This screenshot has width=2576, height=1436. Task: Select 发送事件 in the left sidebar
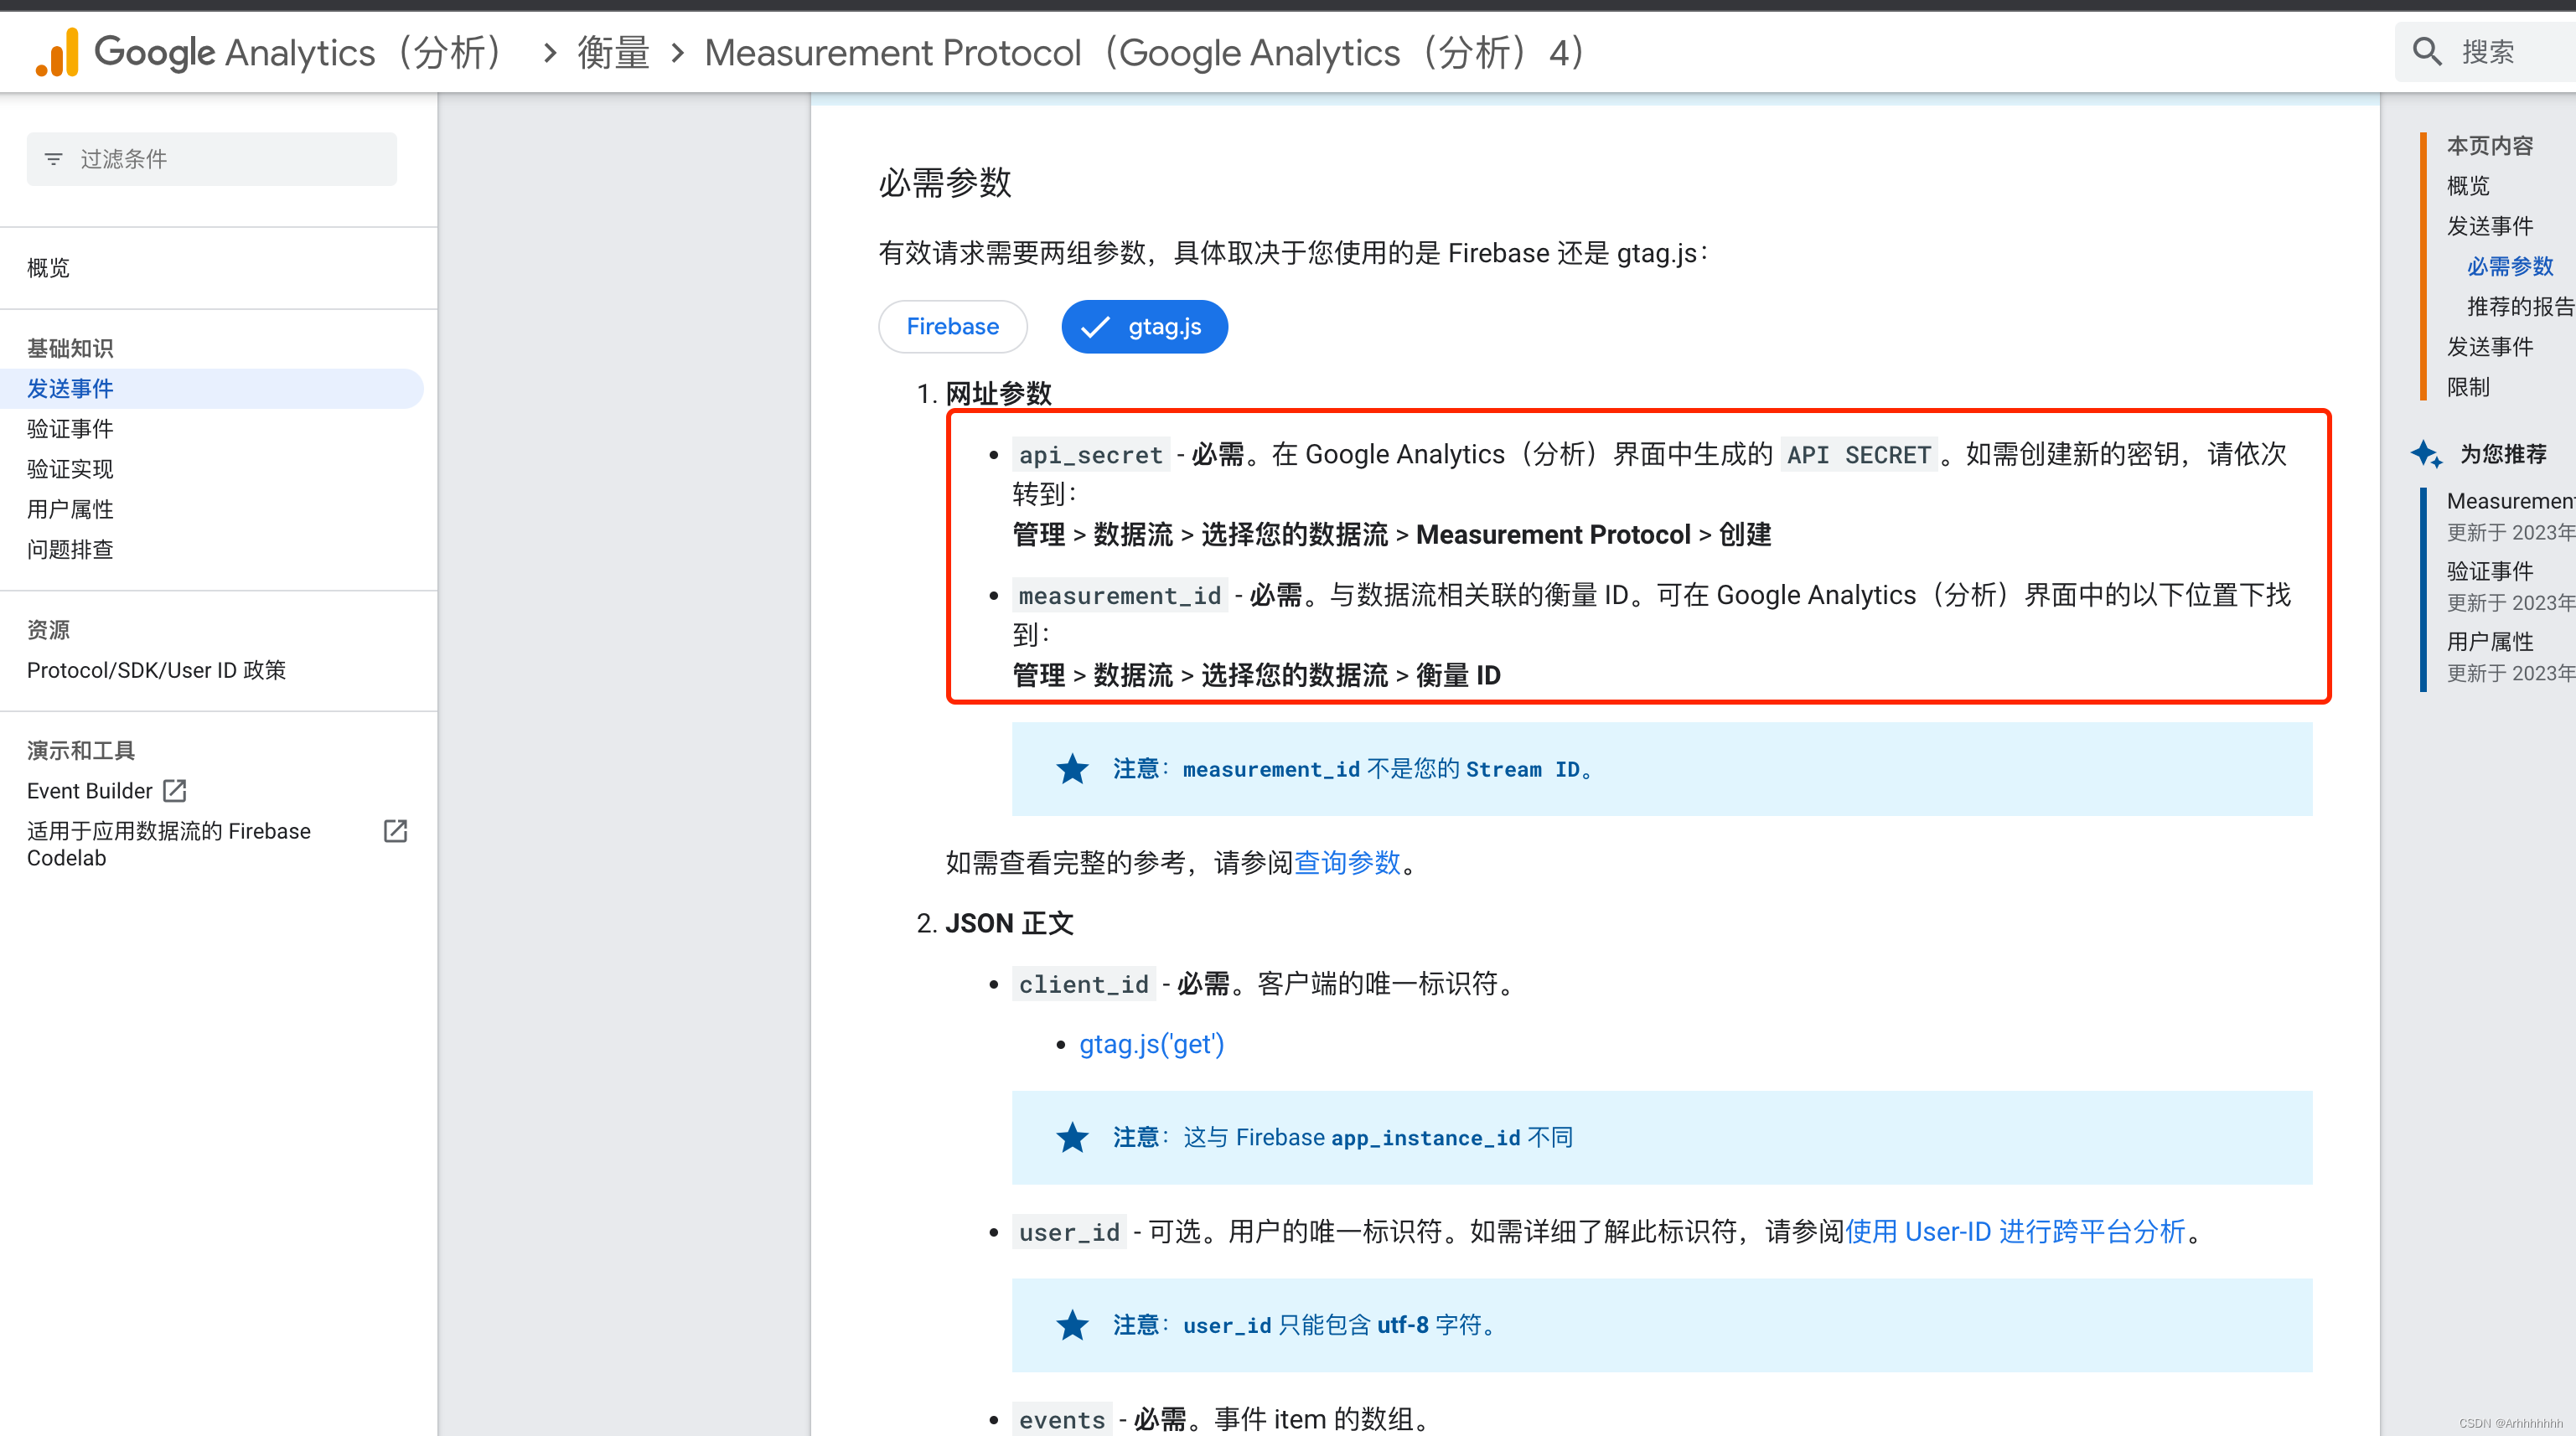pos(211,388)
